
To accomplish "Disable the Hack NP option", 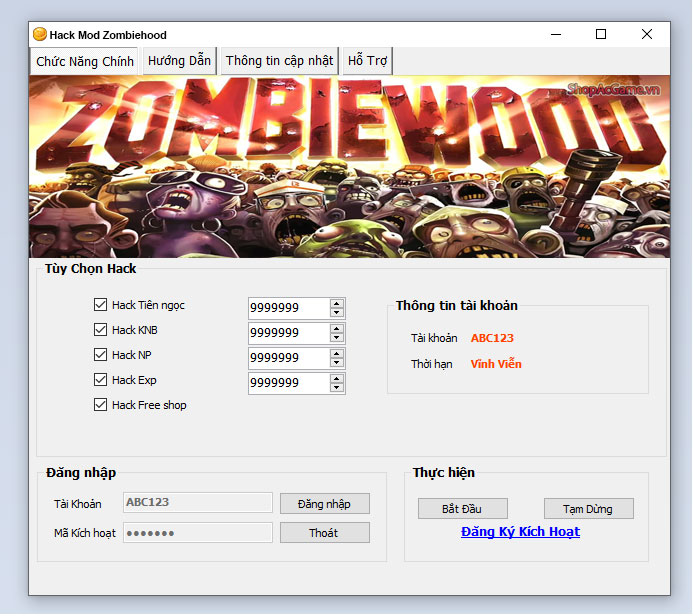I will pyautogui.click(x=100, y=355).
